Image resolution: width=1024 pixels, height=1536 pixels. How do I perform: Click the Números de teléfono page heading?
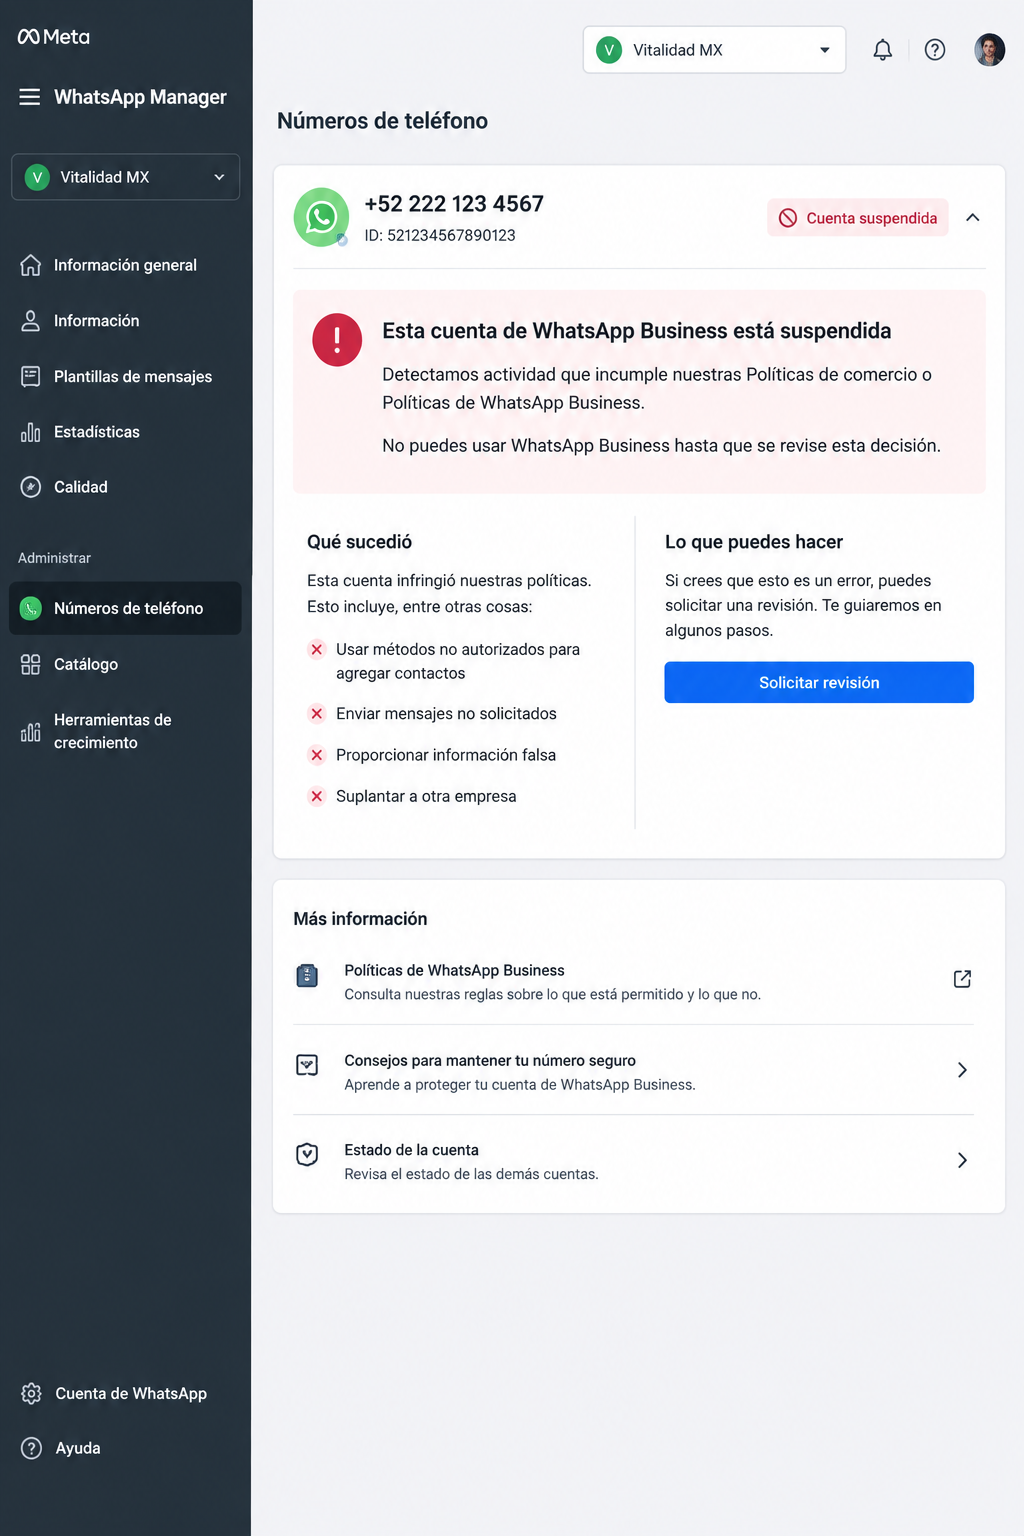(382, 121)
